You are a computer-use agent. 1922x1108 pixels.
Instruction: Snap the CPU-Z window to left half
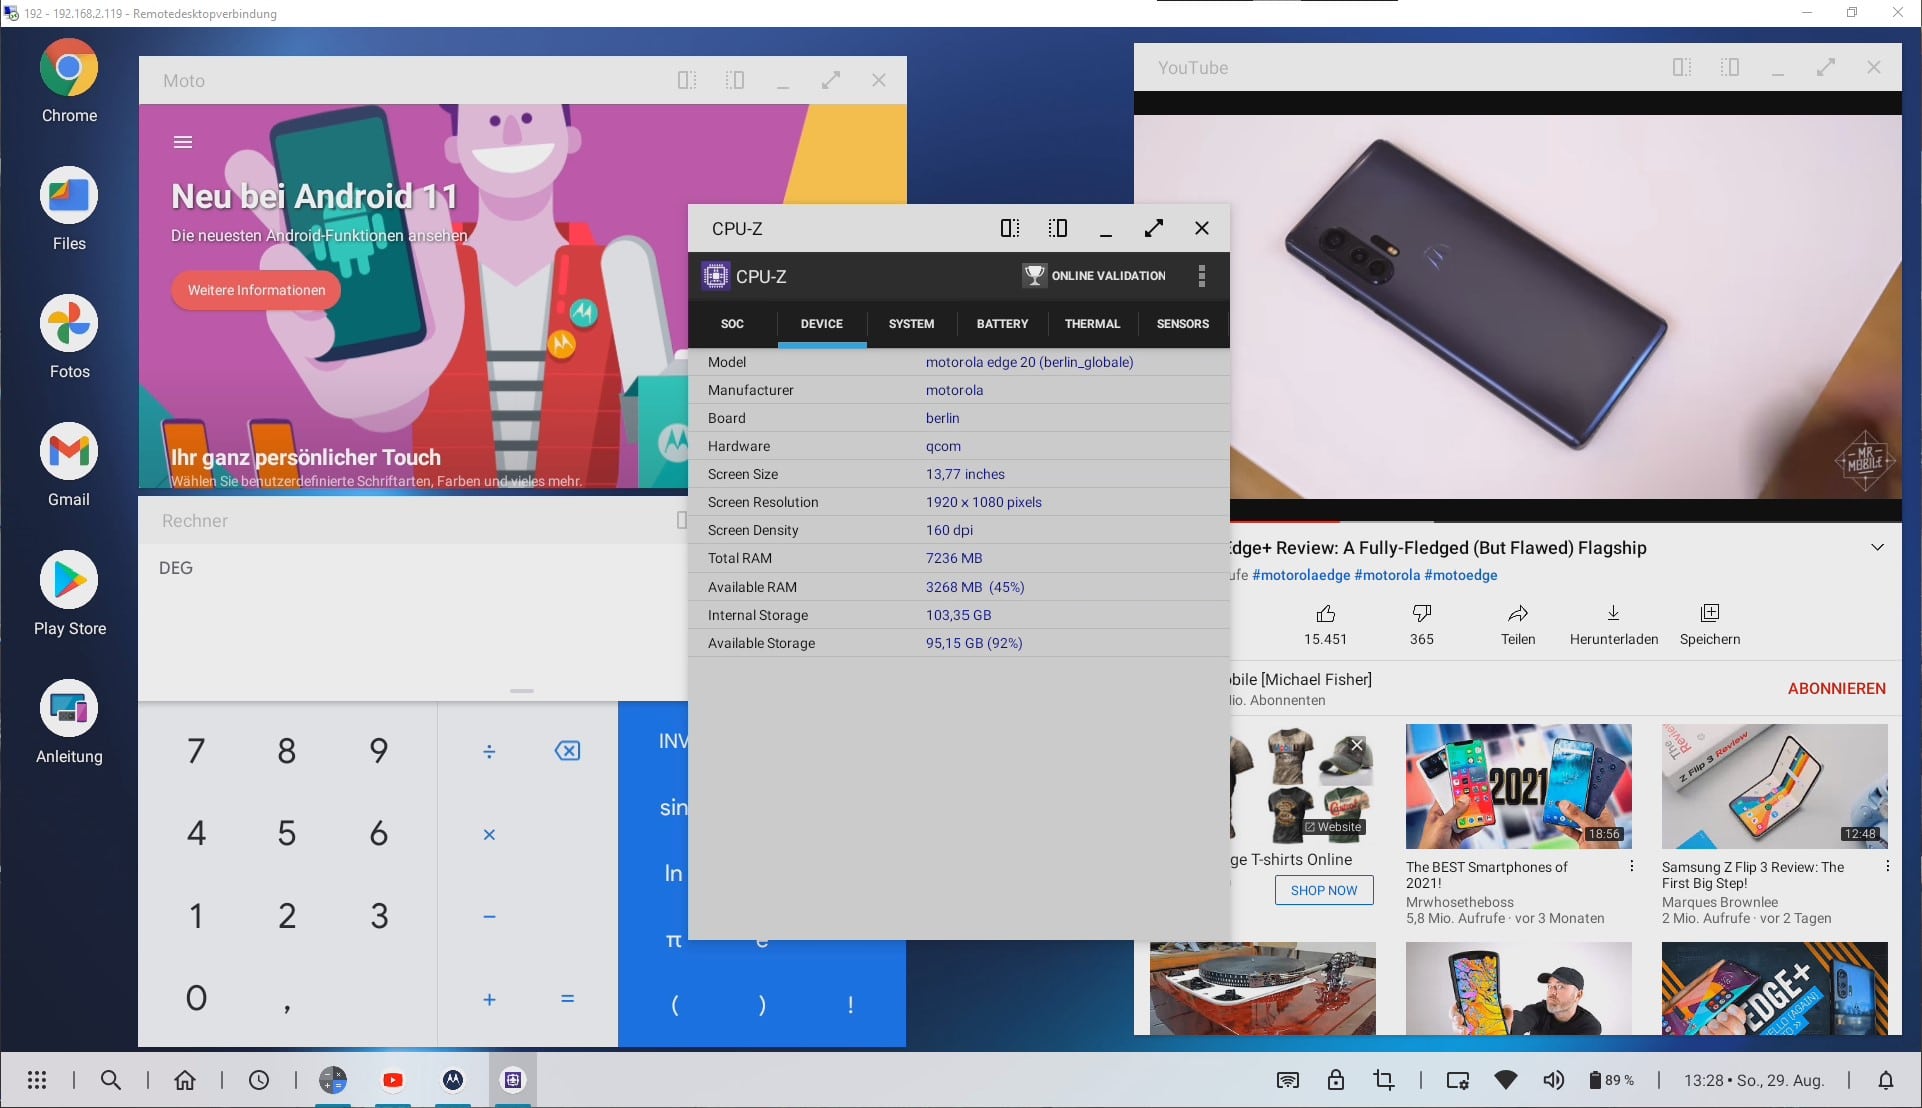1010,228
